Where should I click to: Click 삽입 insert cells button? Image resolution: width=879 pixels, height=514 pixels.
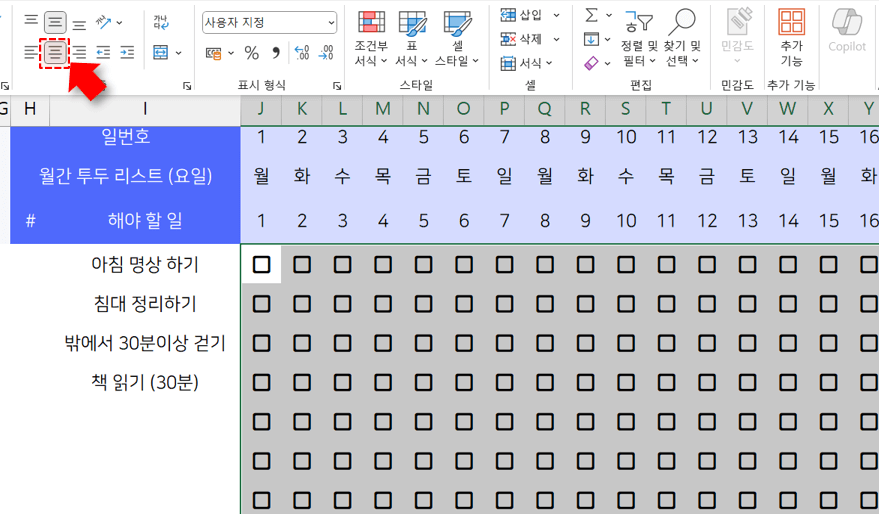(521, 15)
